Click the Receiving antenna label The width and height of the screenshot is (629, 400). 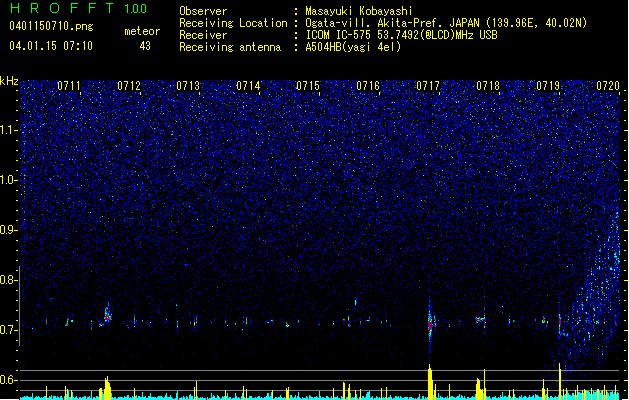click(230, 47)
